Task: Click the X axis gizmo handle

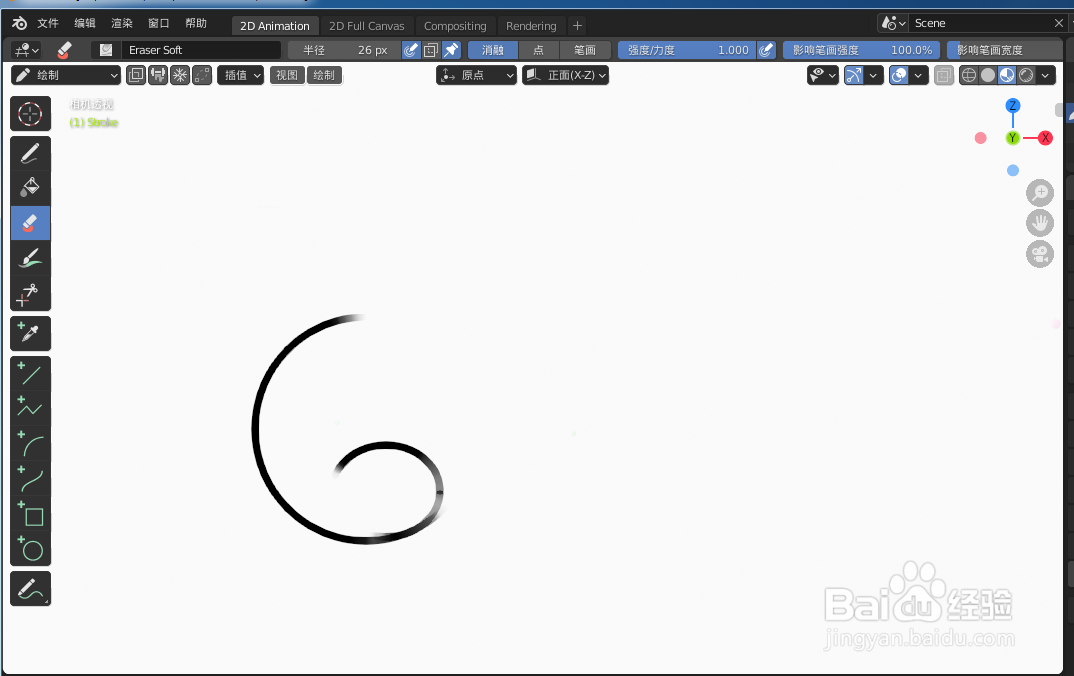Action: 1045,138
